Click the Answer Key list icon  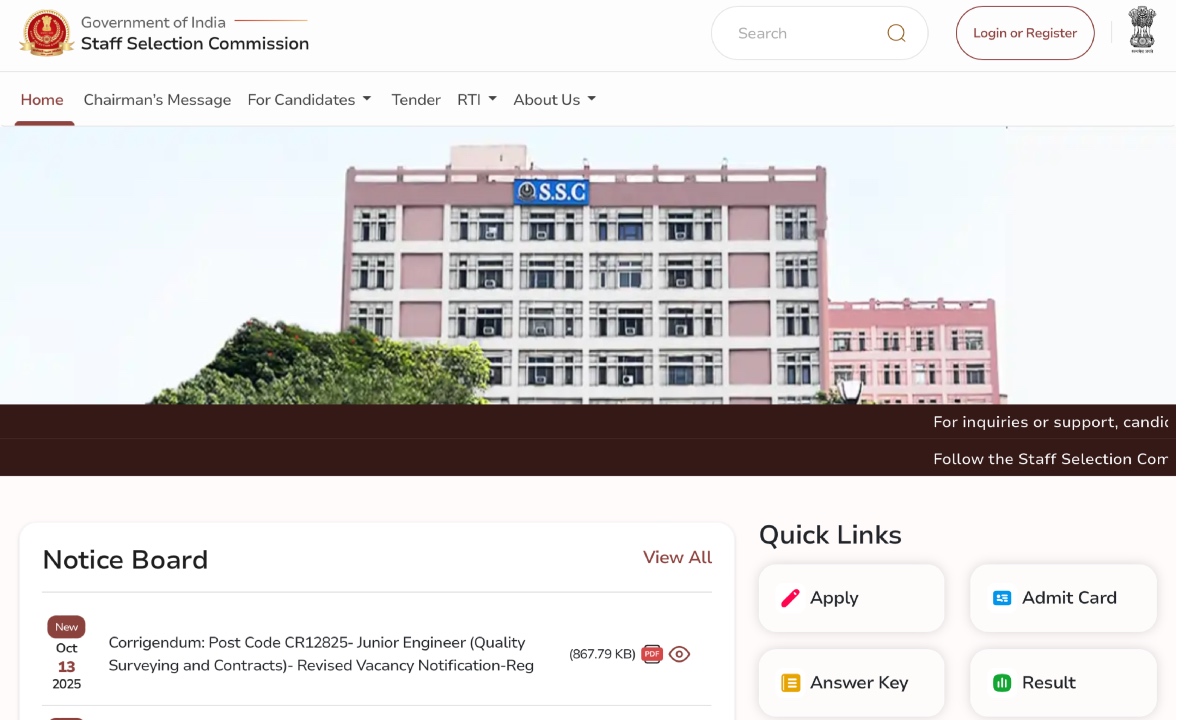coord(790,683)
